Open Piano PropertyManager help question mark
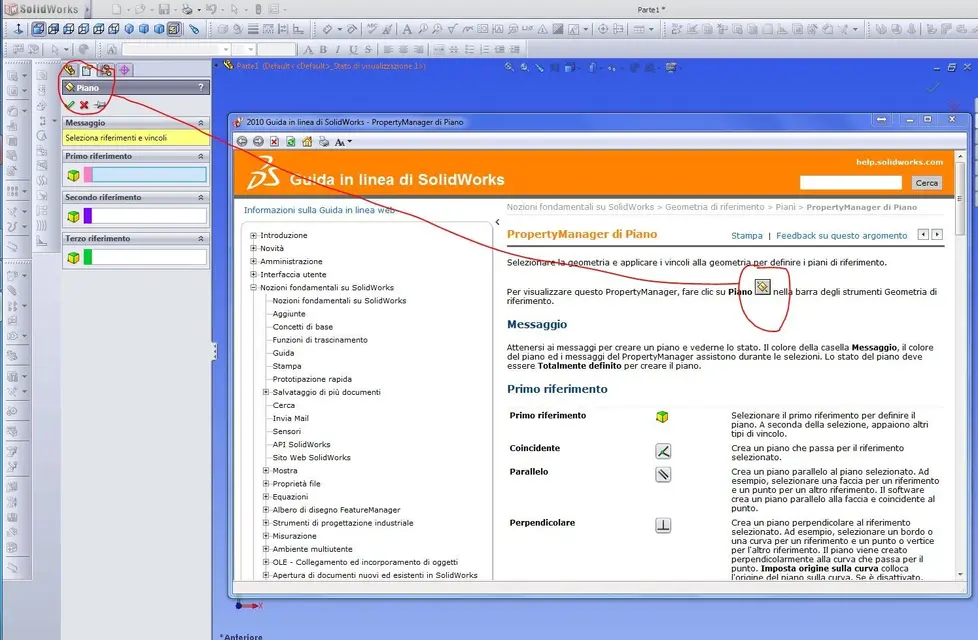Viewport: 978px width, 640px height. point(201,88)
